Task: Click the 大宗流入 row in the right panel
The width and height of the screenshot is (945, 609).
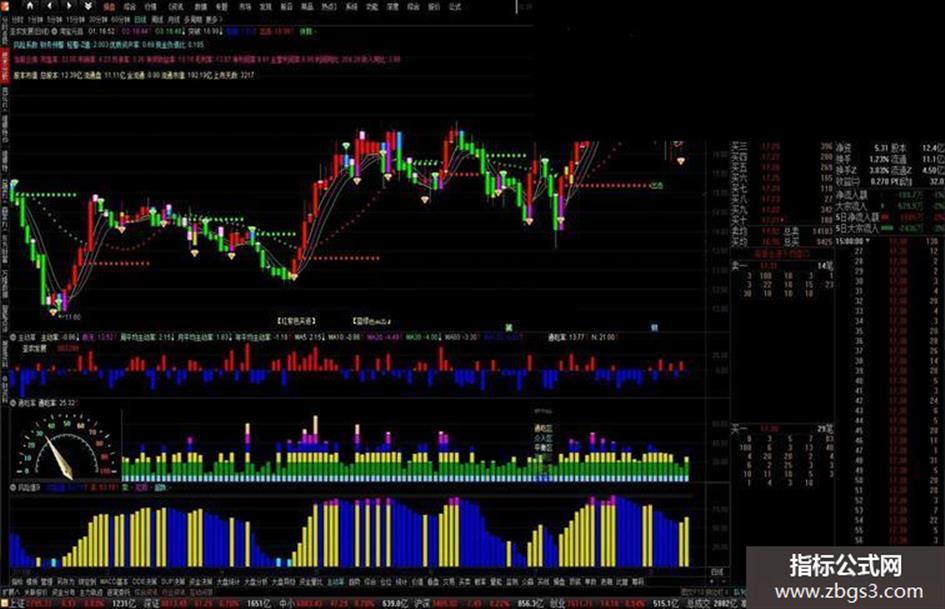Action: [890, 206]
